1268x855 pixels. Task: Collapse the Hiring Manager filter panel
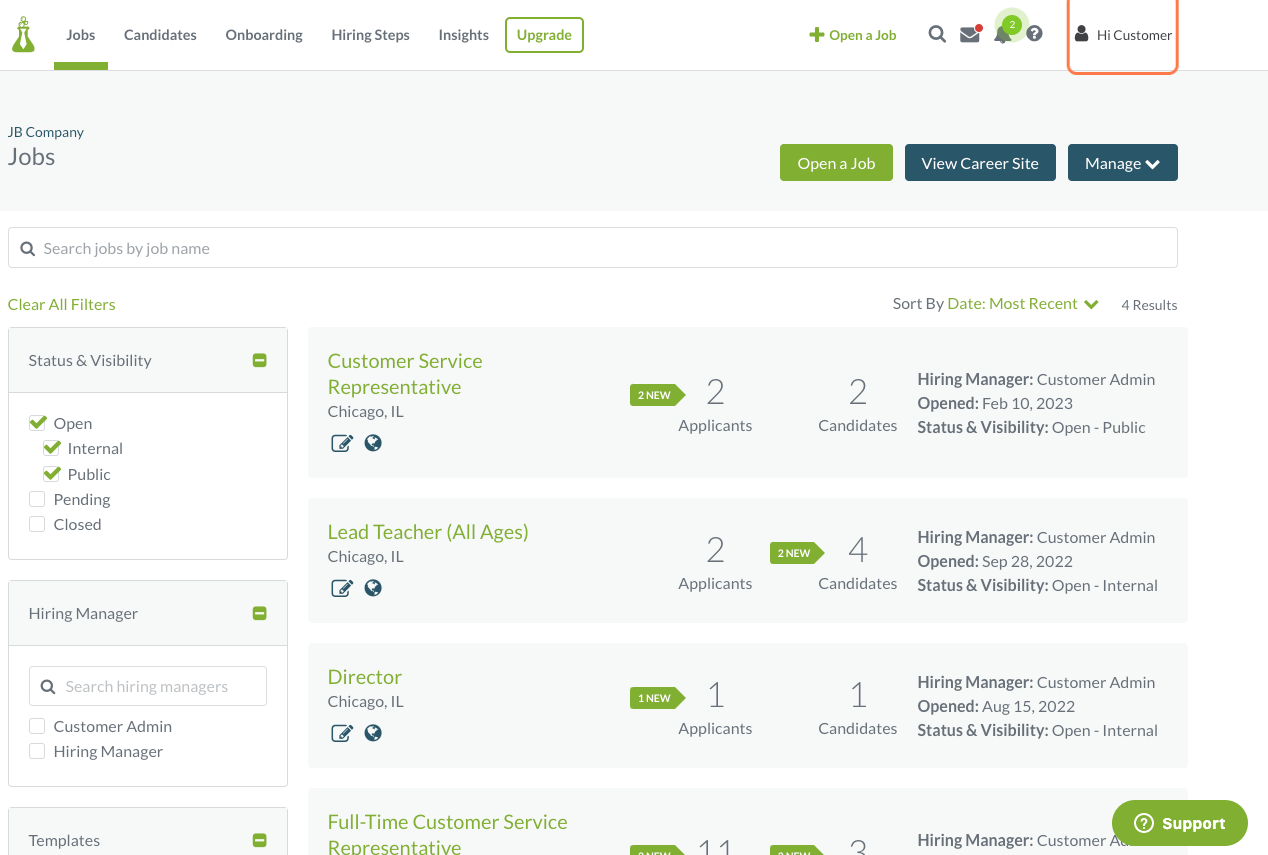(260, 613)
